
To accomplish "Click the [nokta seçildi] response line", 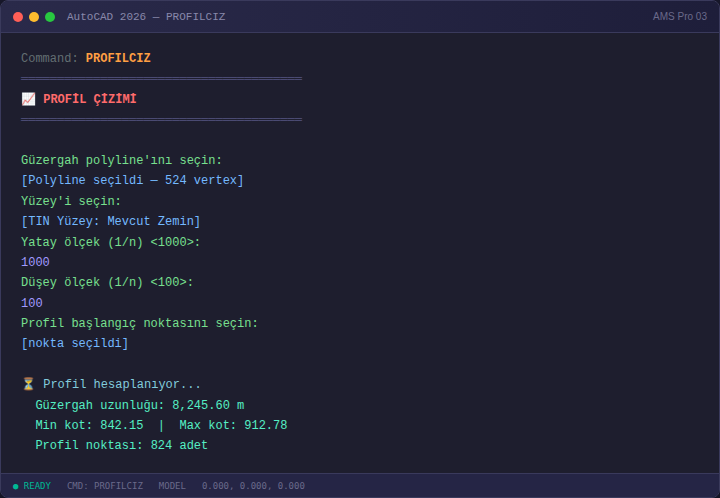I will (75, 343).
